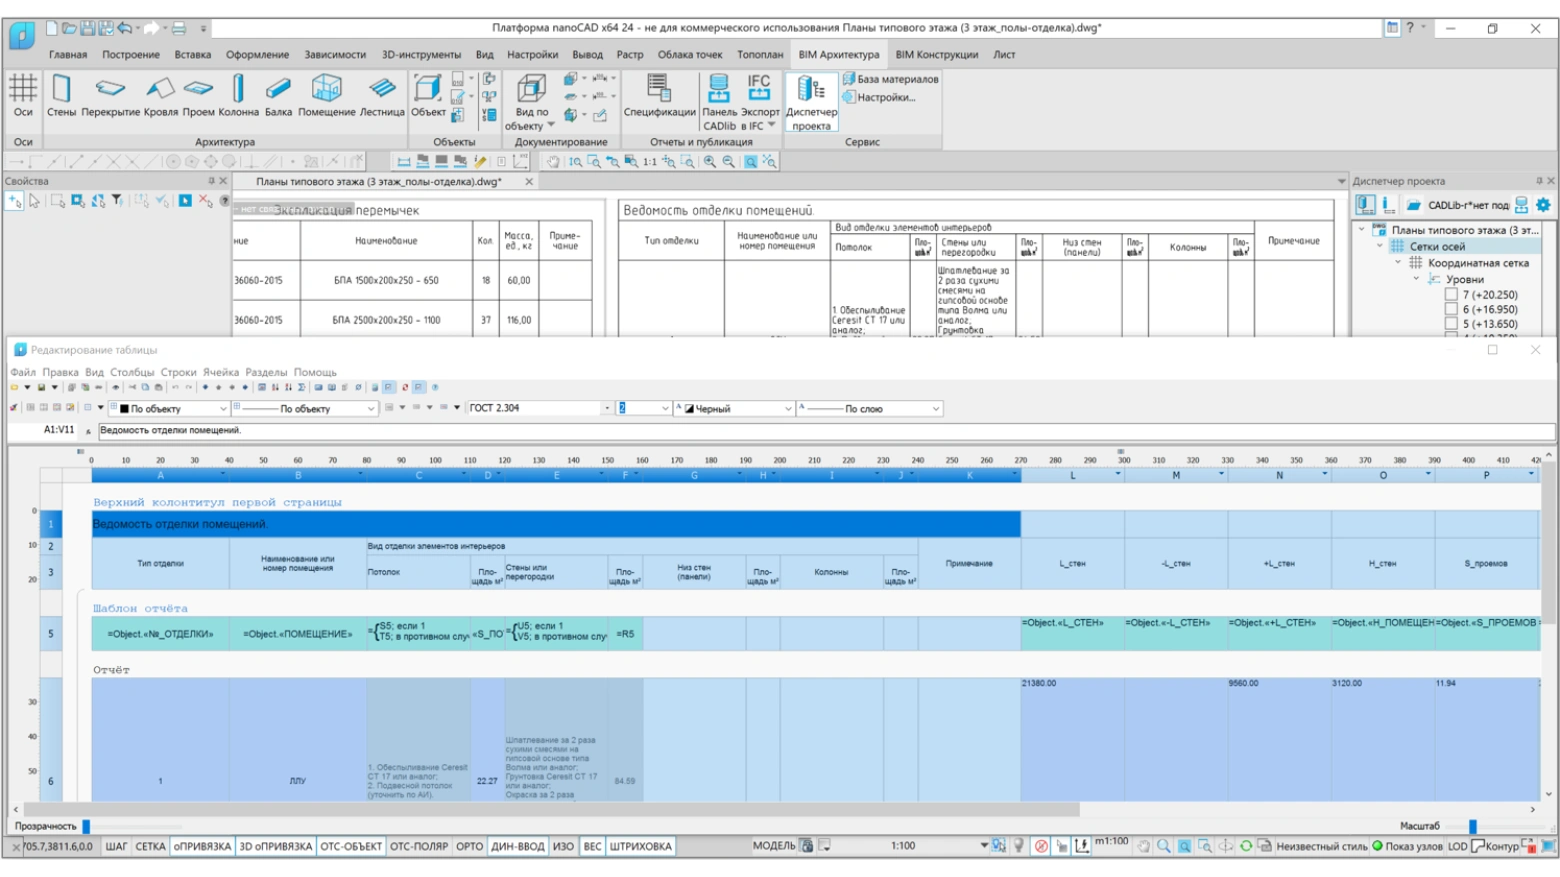Open the Спецификации tool
Viewport: 1560px width, 877px height.
659,96
